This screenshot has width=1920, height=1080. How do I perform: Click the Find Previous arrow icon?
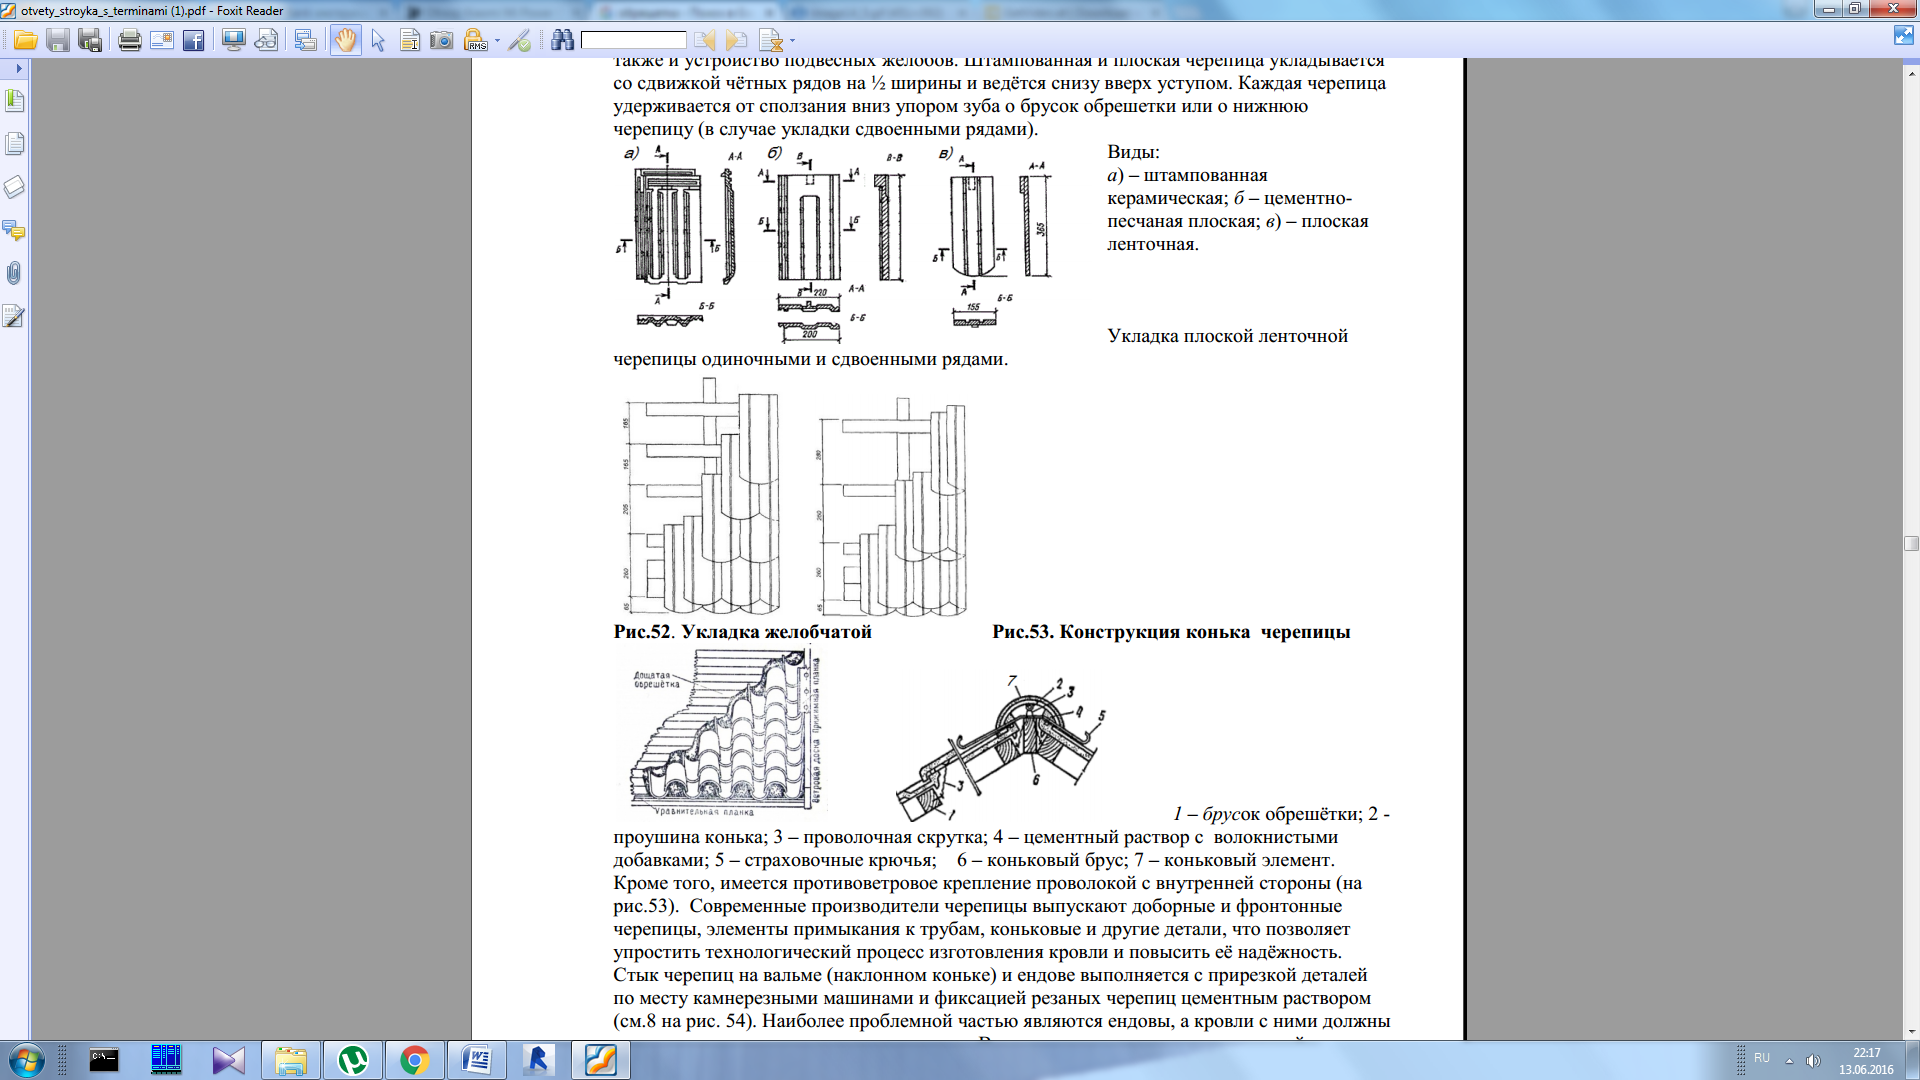point(705,40)
